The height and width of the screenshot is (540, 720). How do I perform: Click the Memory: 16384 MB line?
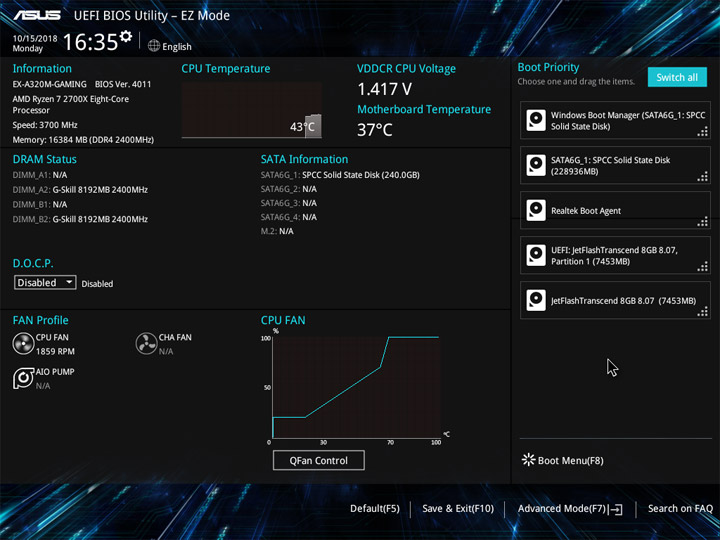click(x=83, y=140)
